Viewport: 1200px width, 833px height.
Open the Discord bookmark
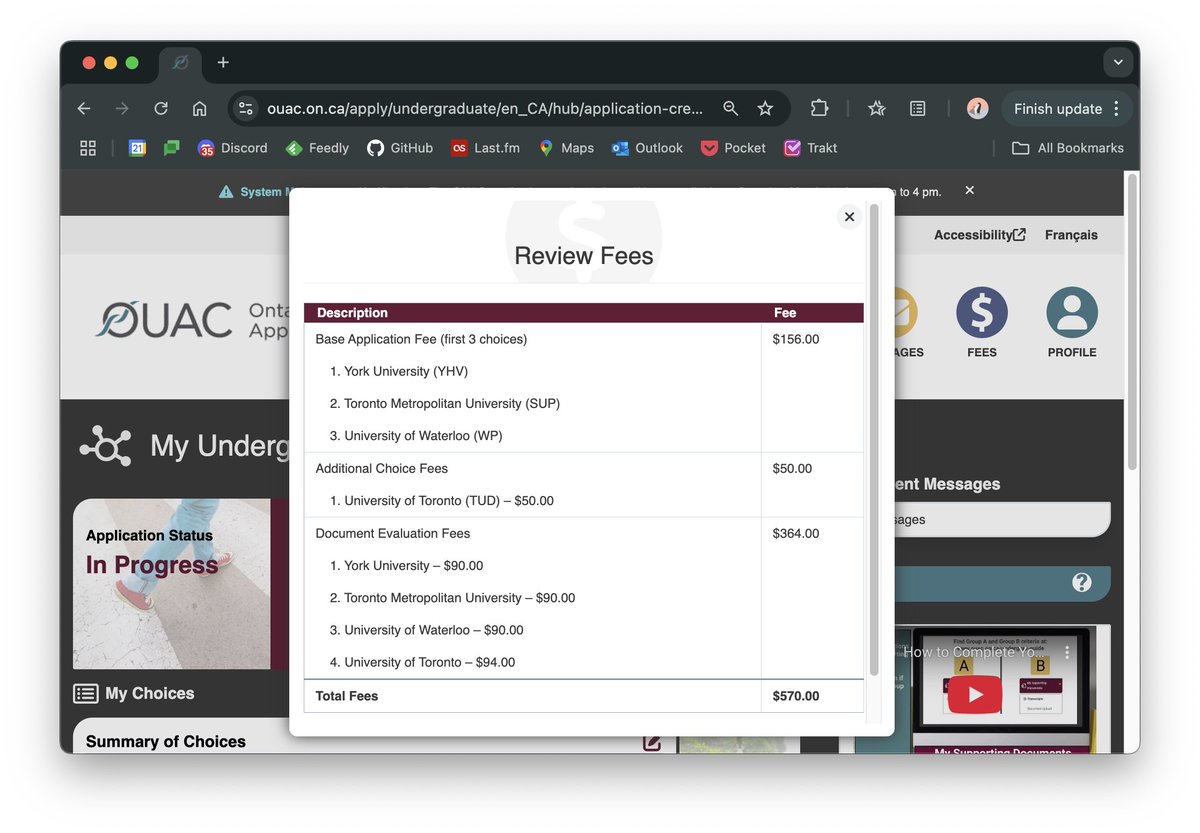click(x=232, y=148)
